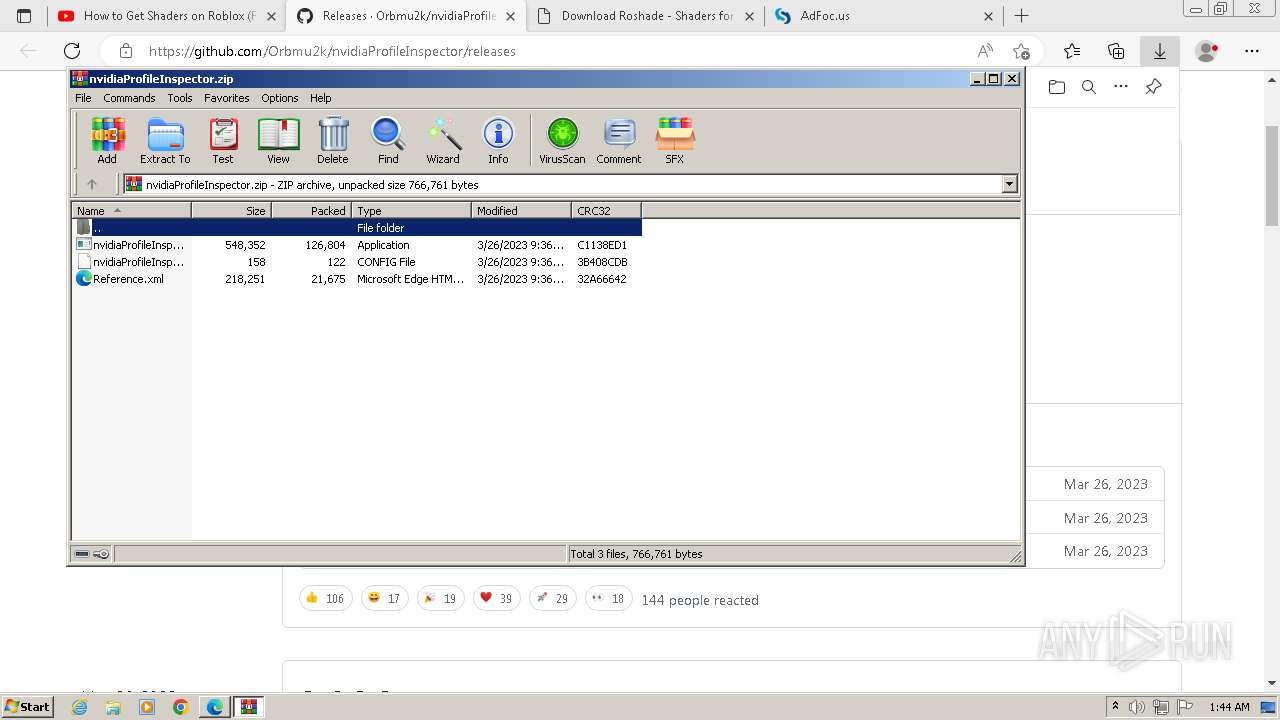Select the Reference.xml file
The width and height of the screenshot is (1280, 720).
pyautogui.click(x=357, y=279)
